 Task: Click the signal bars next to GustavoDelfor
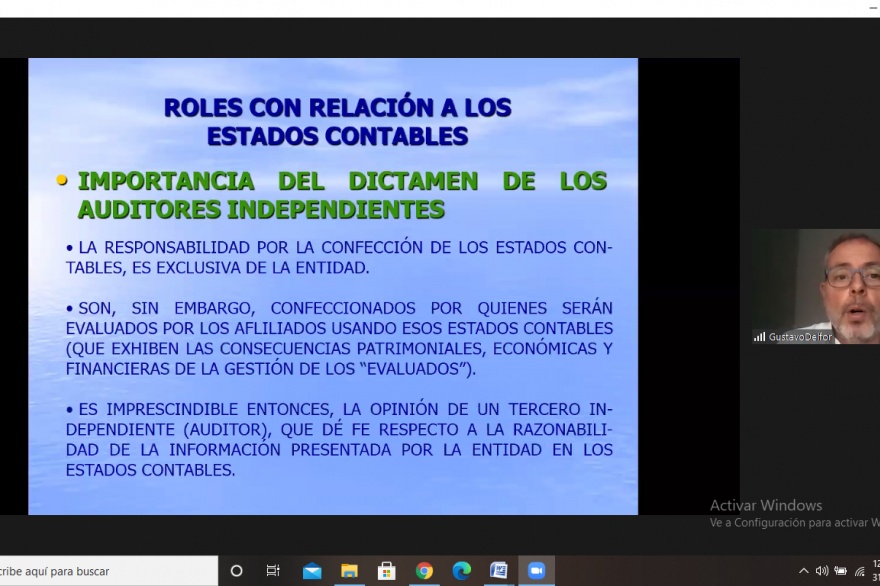[759, 337]
